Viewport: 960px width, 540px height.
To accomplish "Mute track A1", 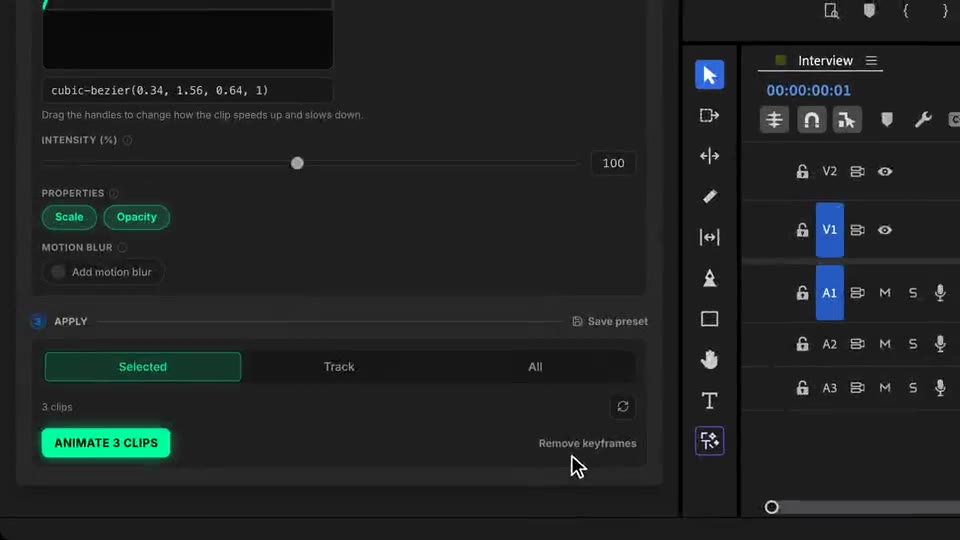I will (x=885, y=293).
